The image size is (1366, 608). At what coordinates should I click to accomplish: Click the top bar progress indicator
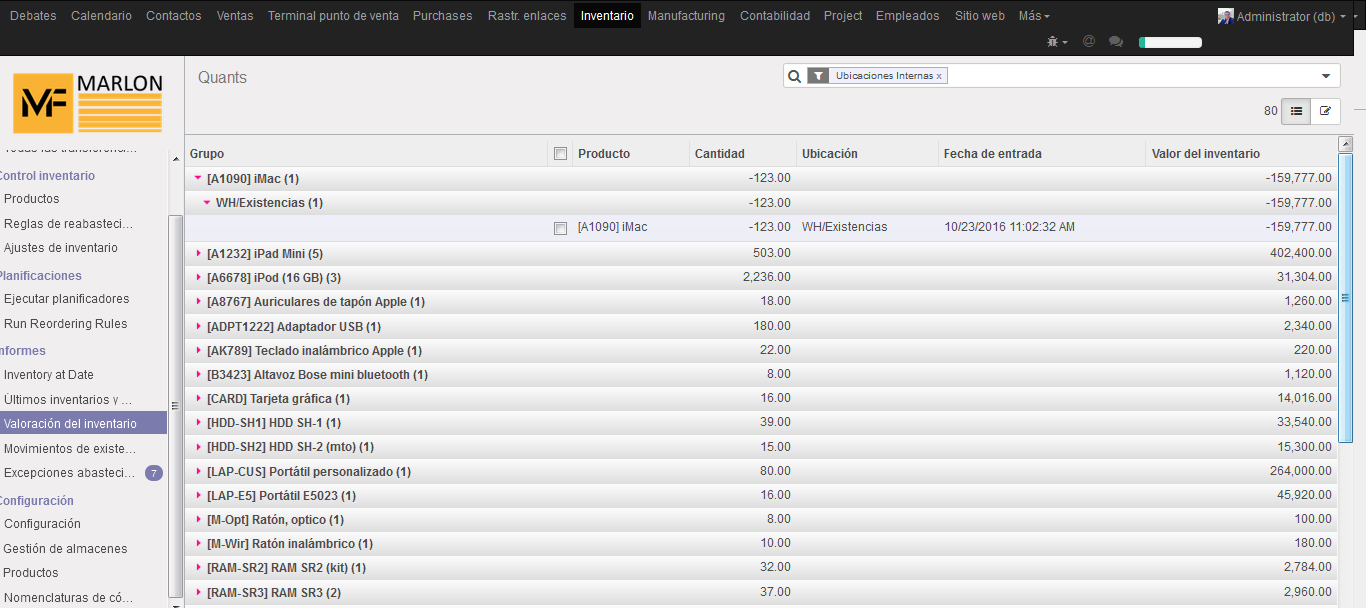tap(1170, 42)
